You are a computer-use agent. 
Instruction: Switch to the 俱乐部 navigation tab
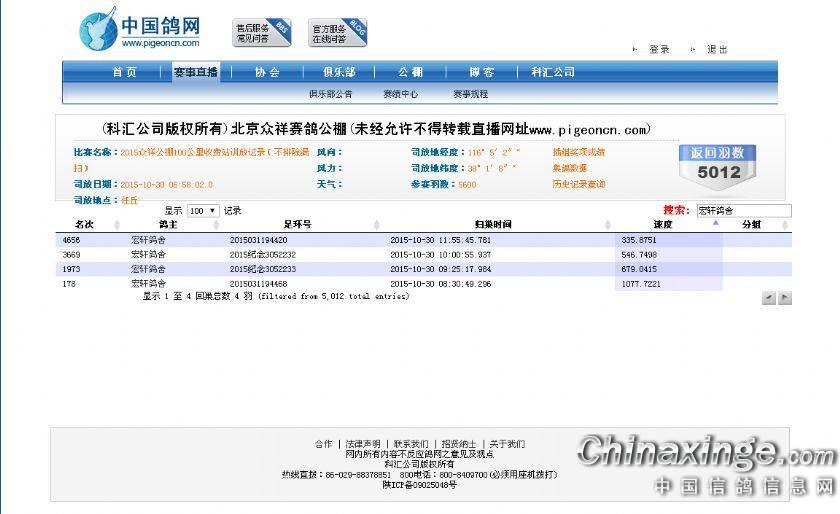coord(338,72)
